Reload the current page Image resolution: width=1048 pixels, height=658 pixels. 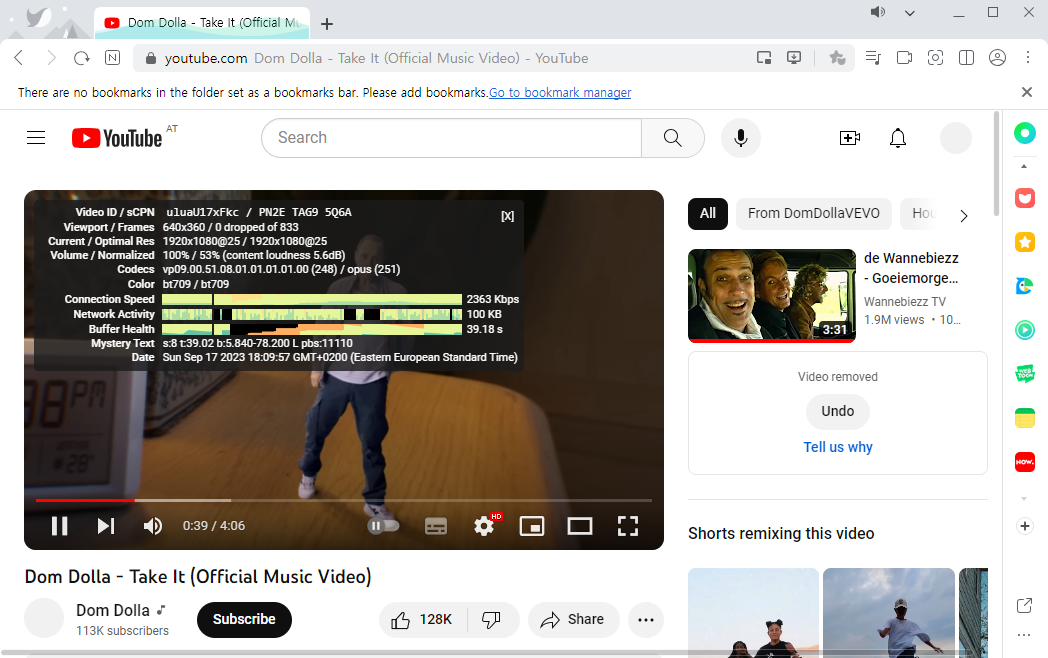(82, 58)
